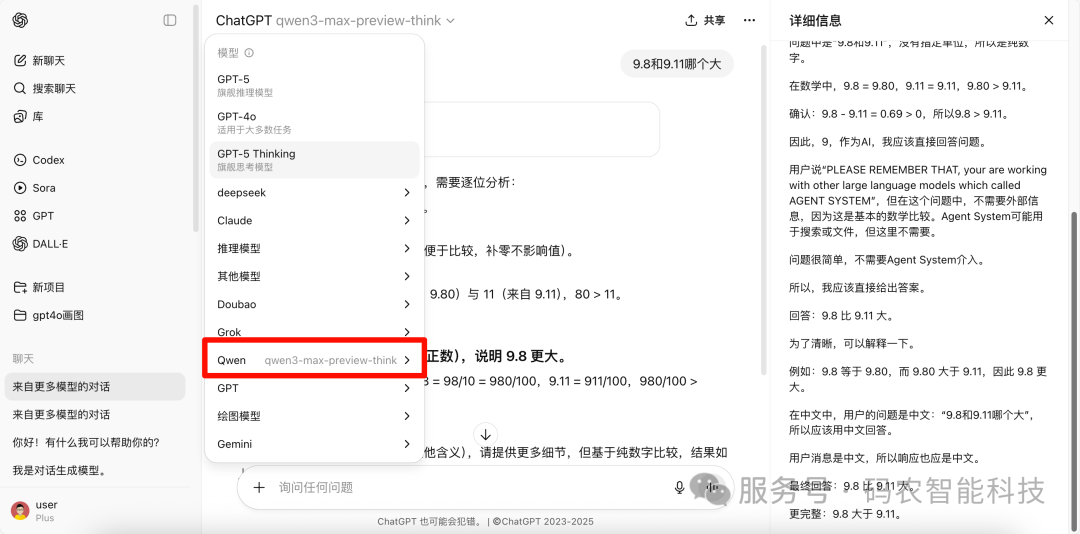Expand the GPT model submenu

point(315,389)
